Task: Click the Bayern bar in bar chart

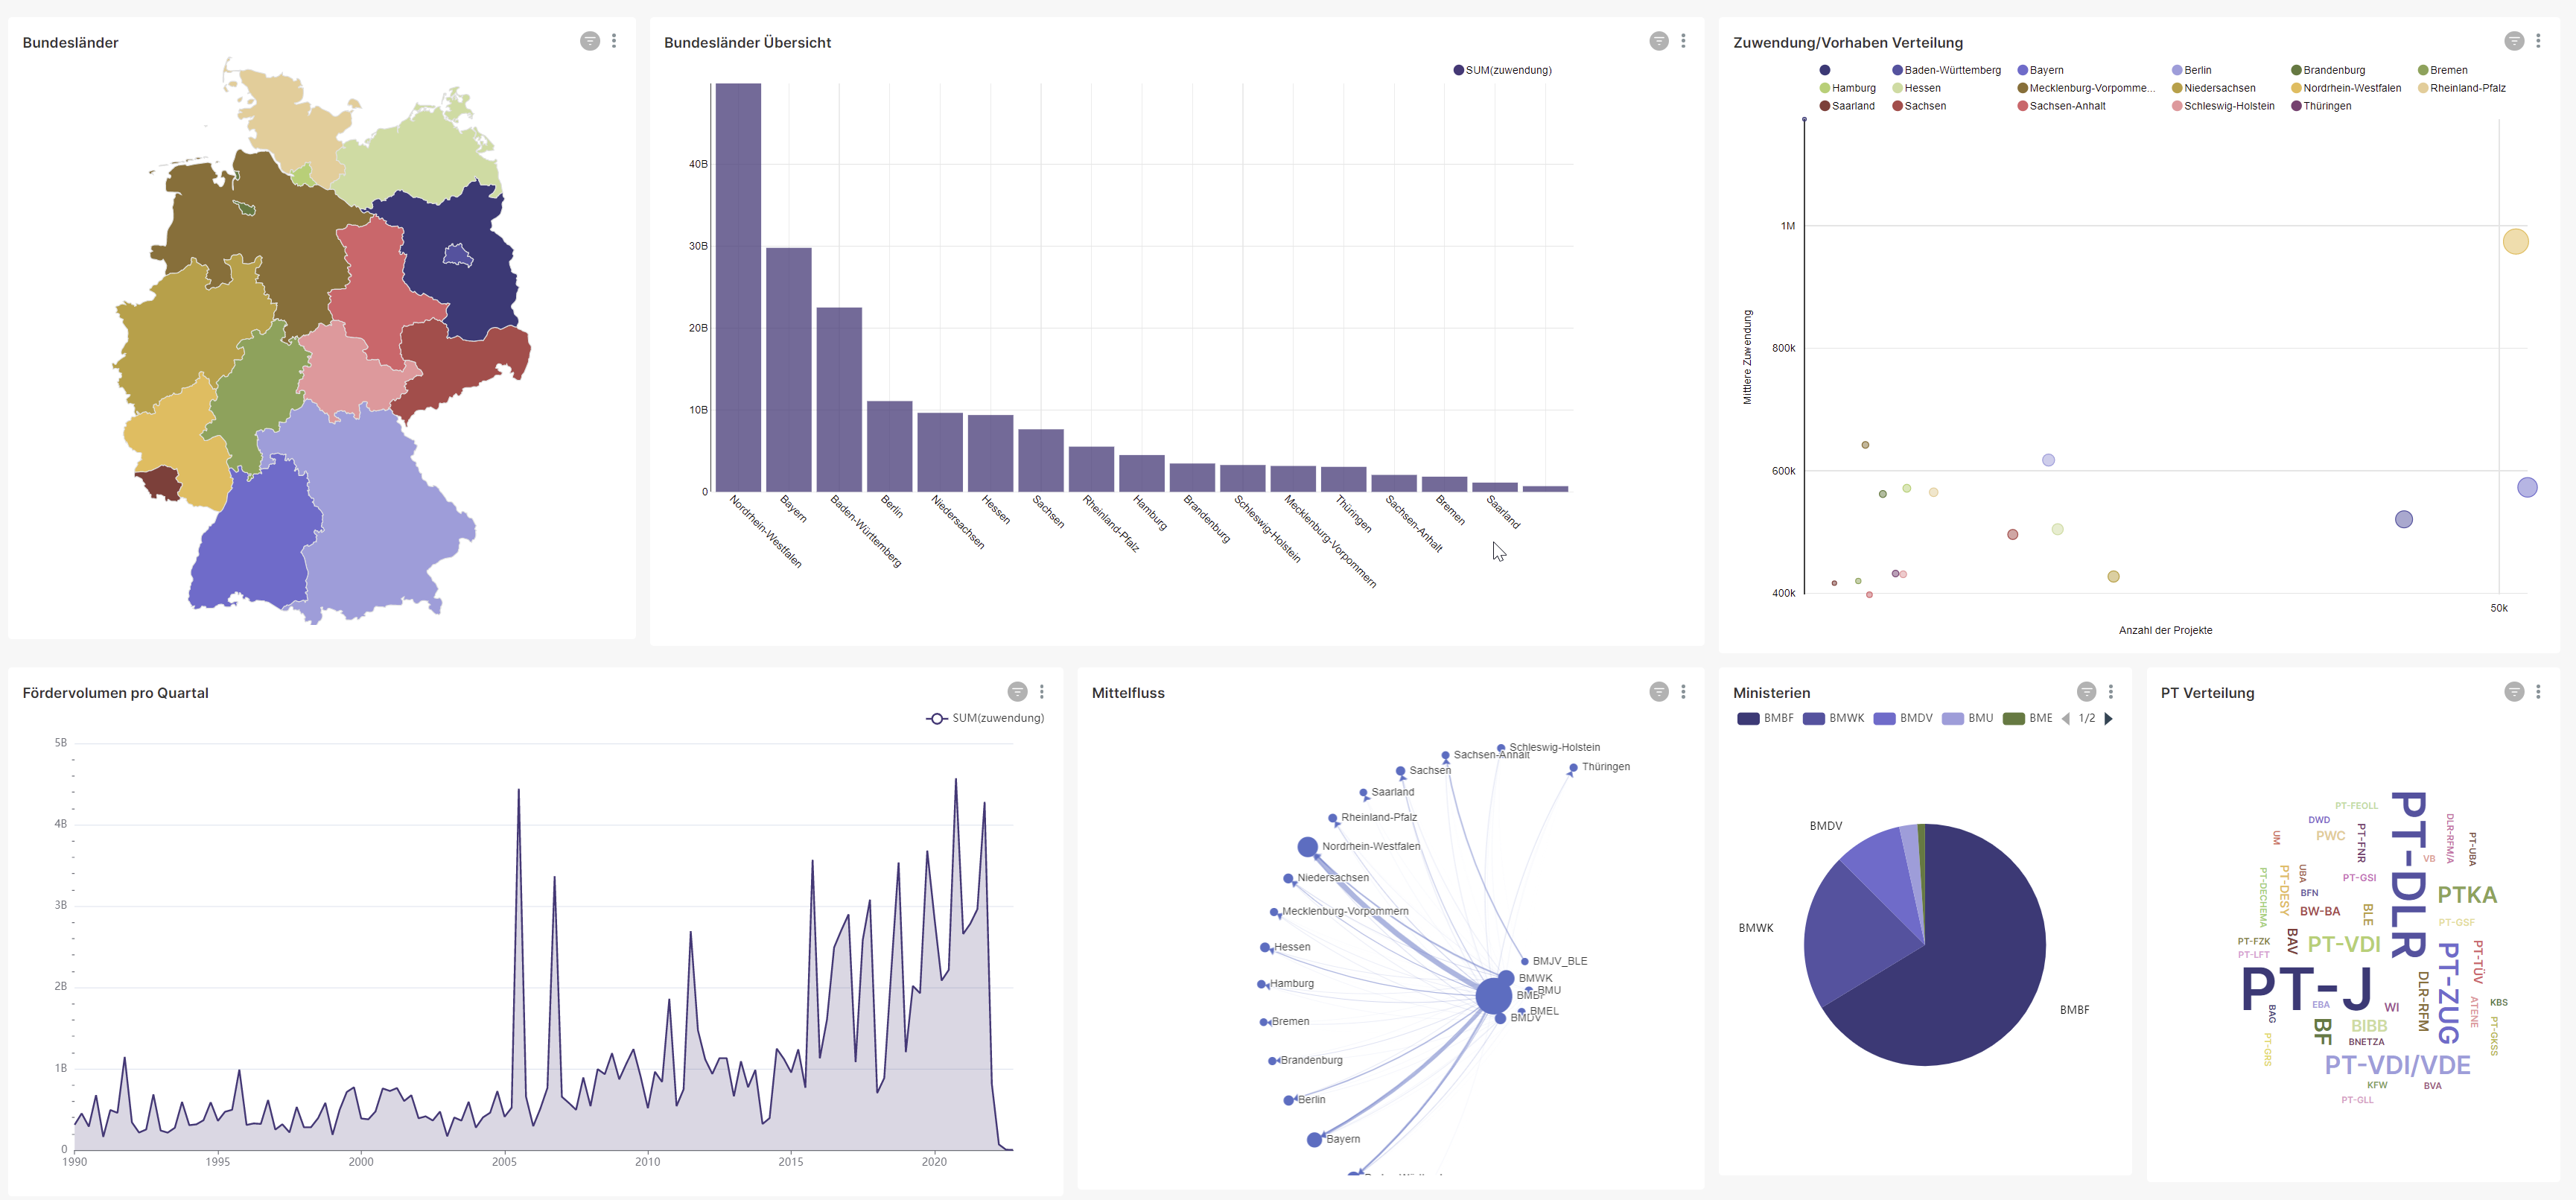Action: pyautogui.click(x=789, y=370)
